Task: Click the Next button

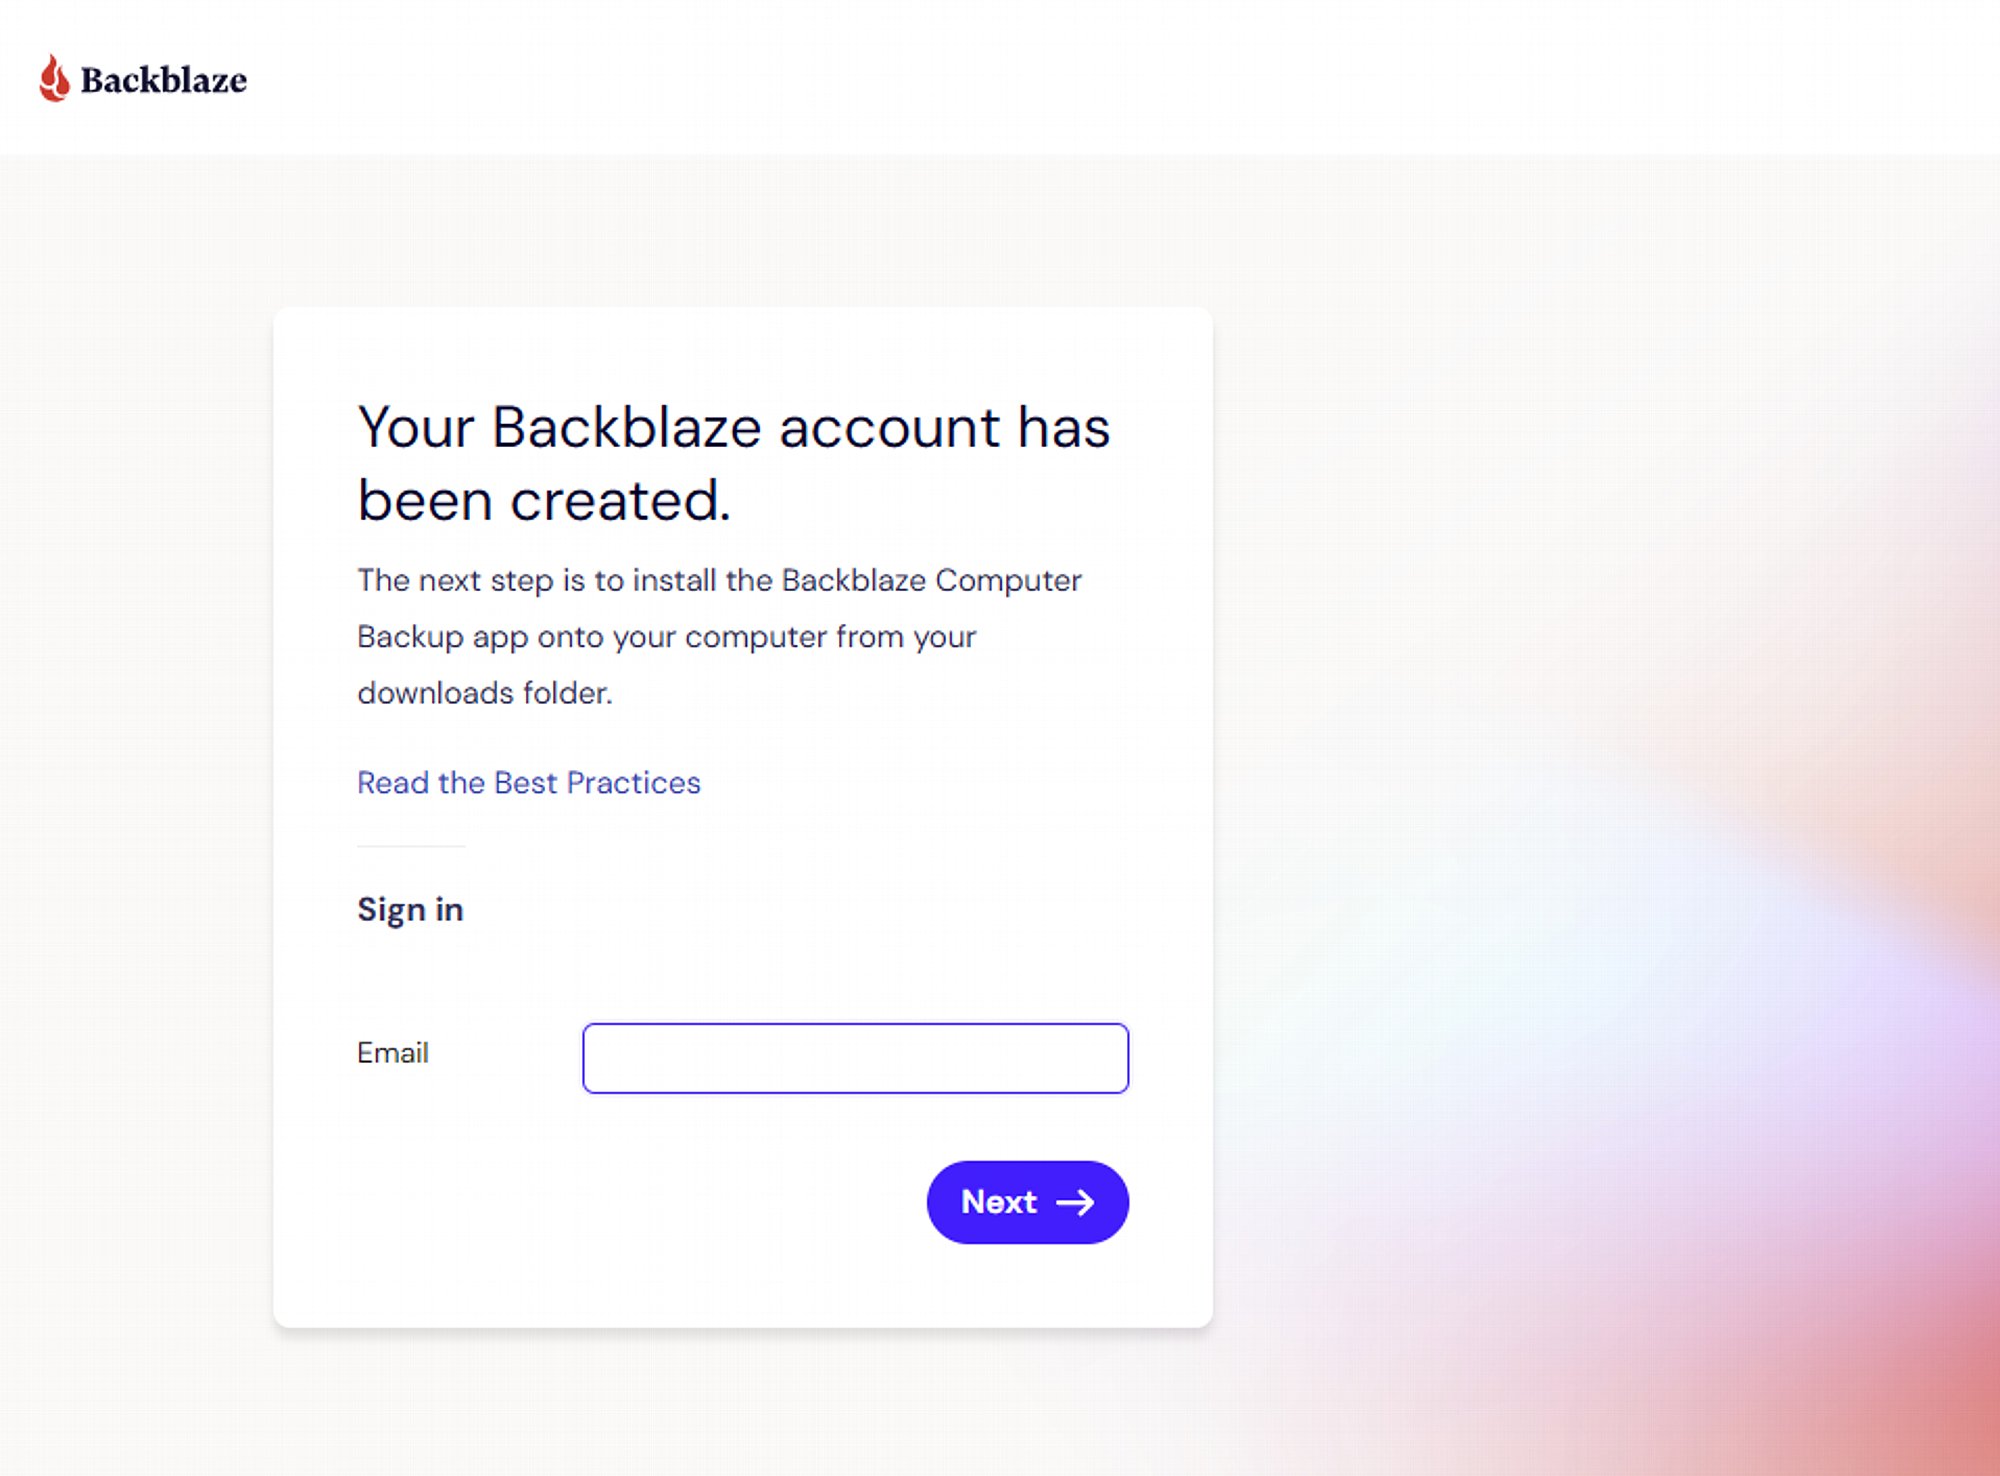Action: pyautogui.click(x=1028, y=1202)
